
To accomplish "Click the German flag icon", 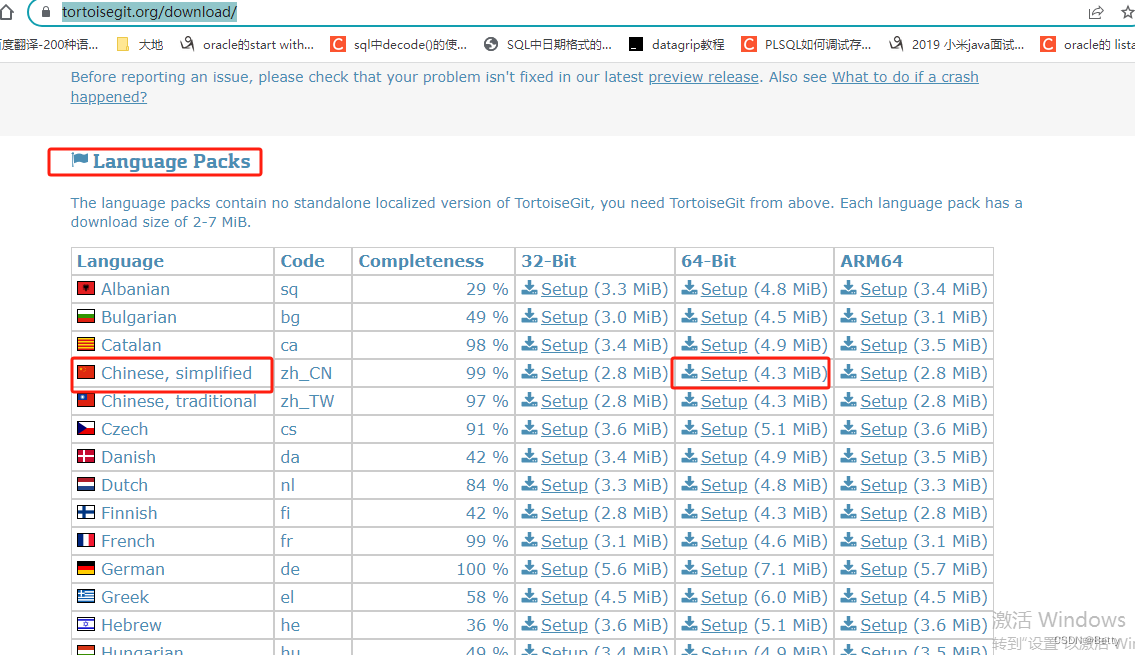I will (86, 568).
